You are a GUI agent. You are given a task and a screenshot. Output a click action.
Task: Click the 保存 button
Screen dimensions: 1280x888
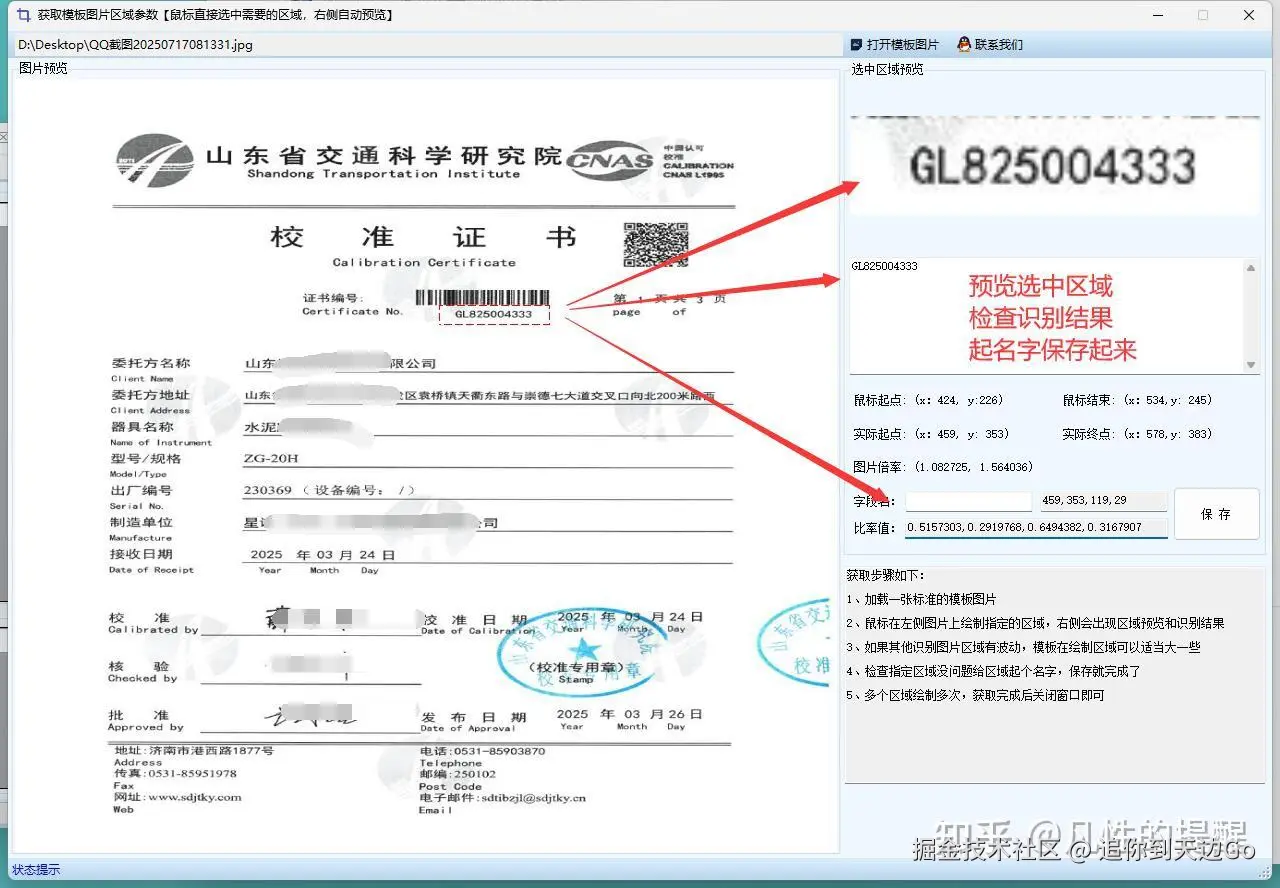click(1216, 514)
